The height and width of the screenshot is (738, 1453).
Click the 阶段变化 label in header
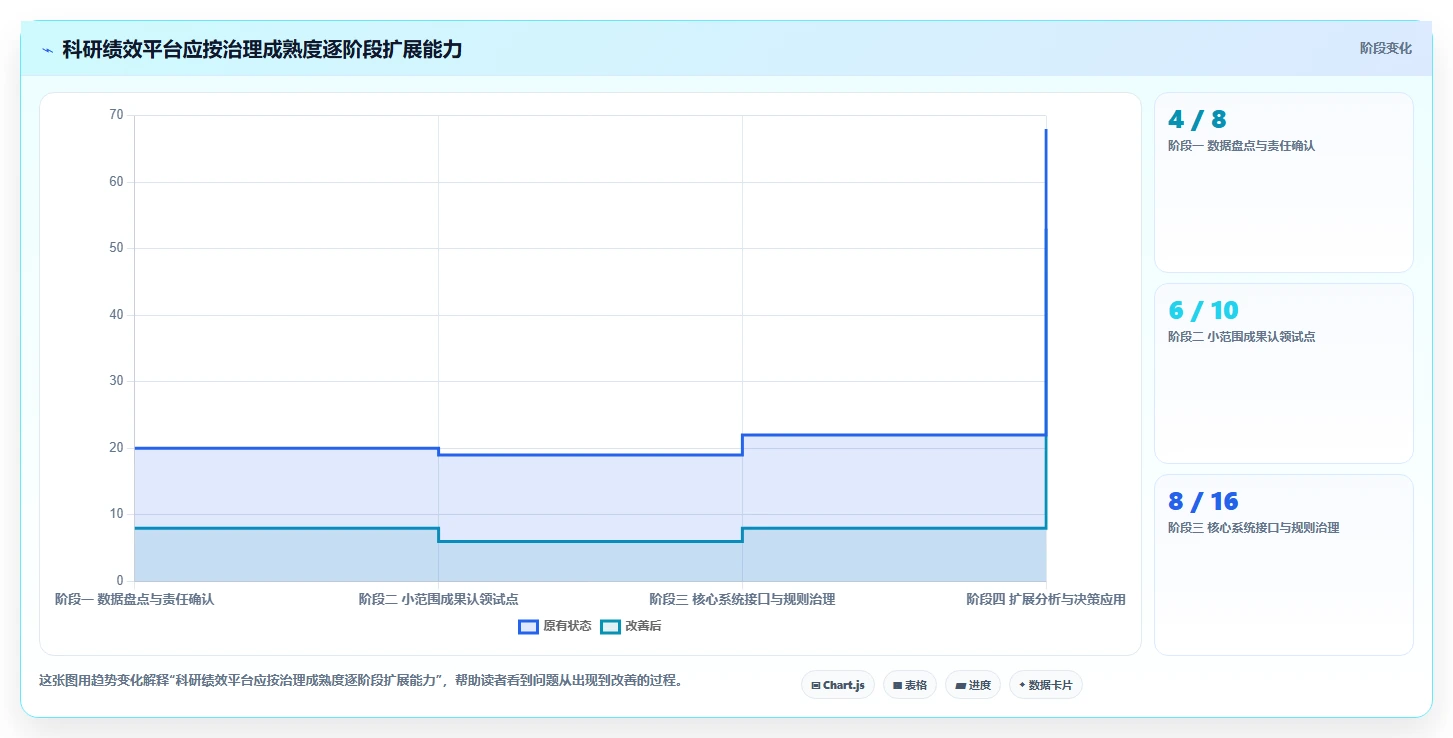[1385, 48]
